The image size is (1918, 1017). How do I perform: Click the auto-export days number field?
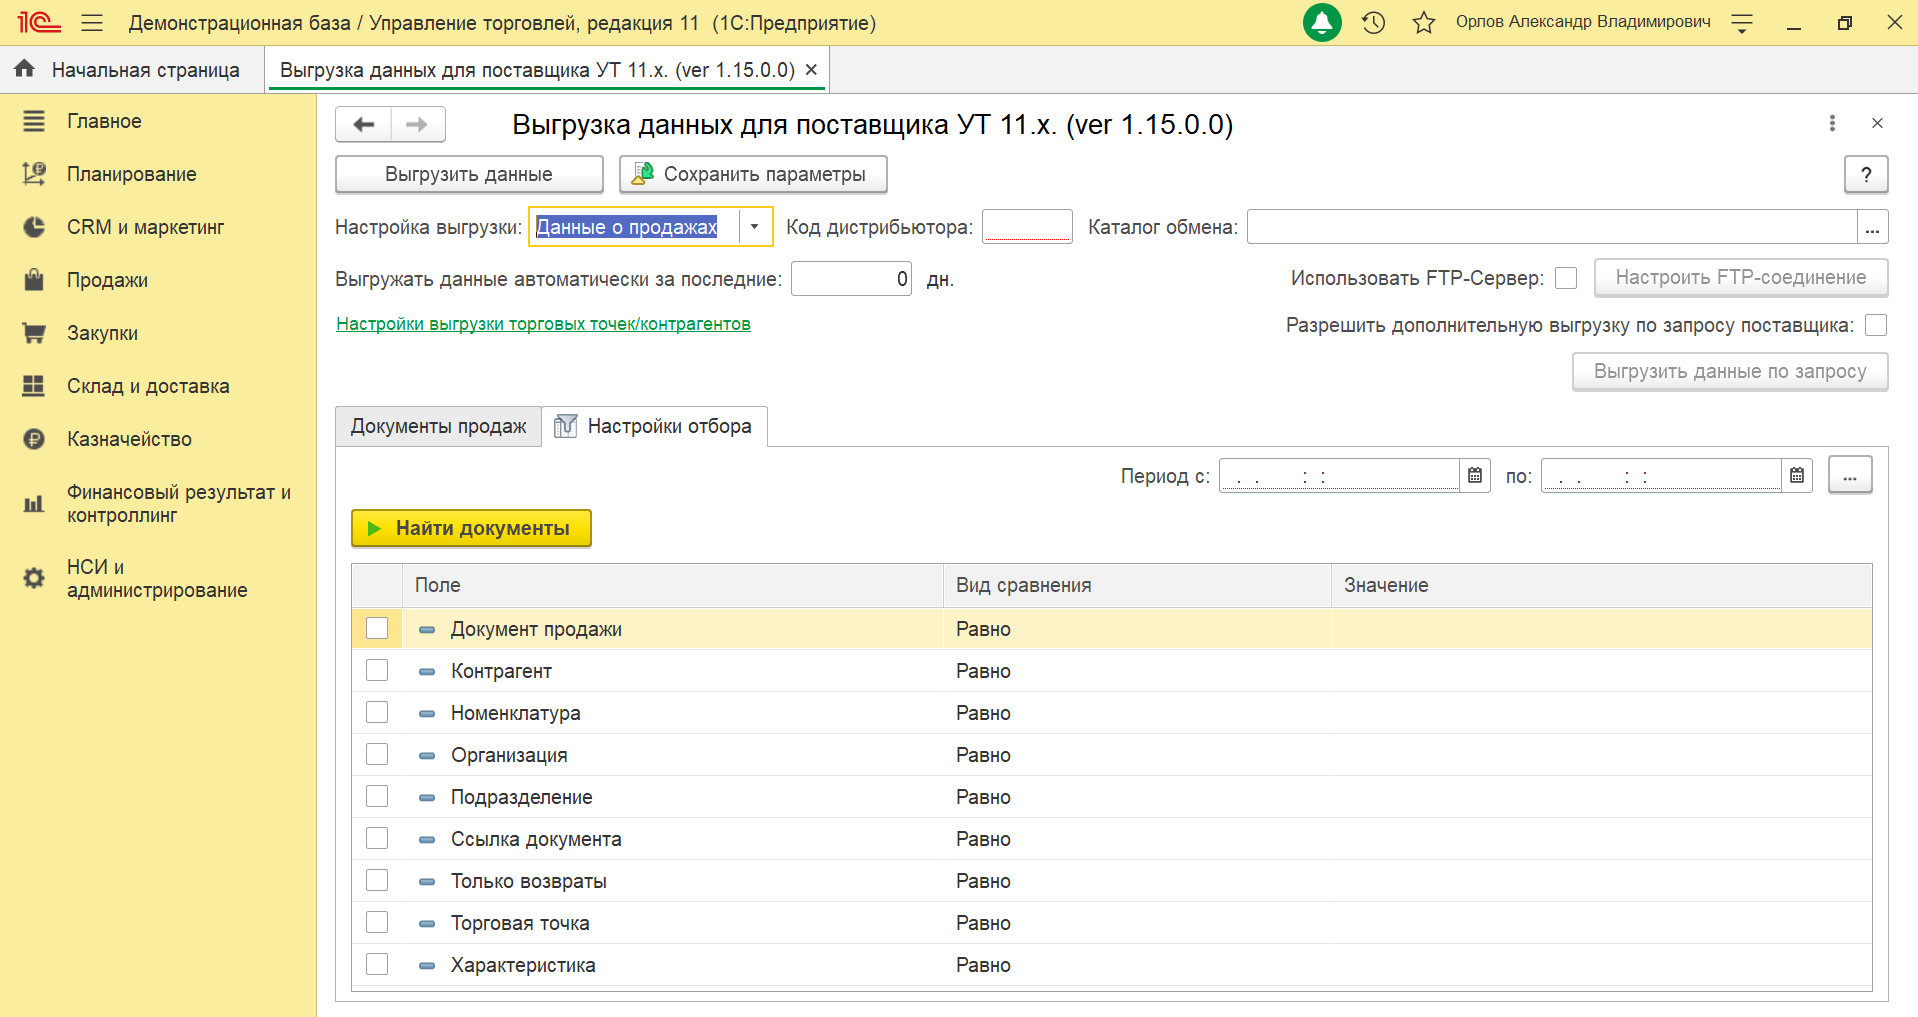point(851,278)
